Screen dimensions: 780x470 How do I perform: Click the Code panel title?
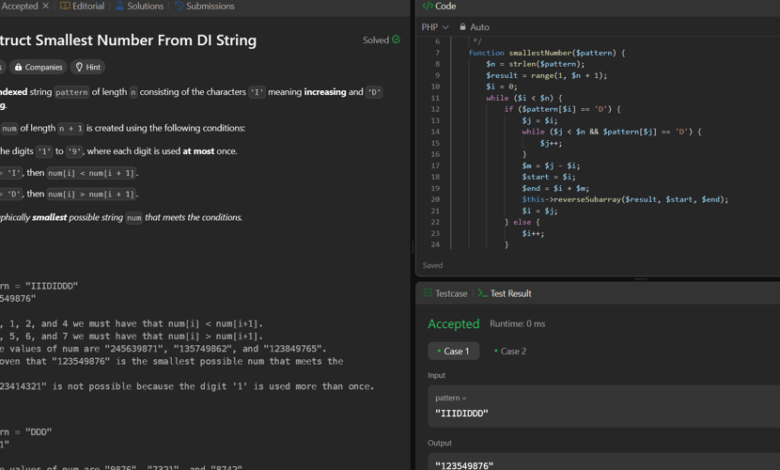(x=445, y=6)
